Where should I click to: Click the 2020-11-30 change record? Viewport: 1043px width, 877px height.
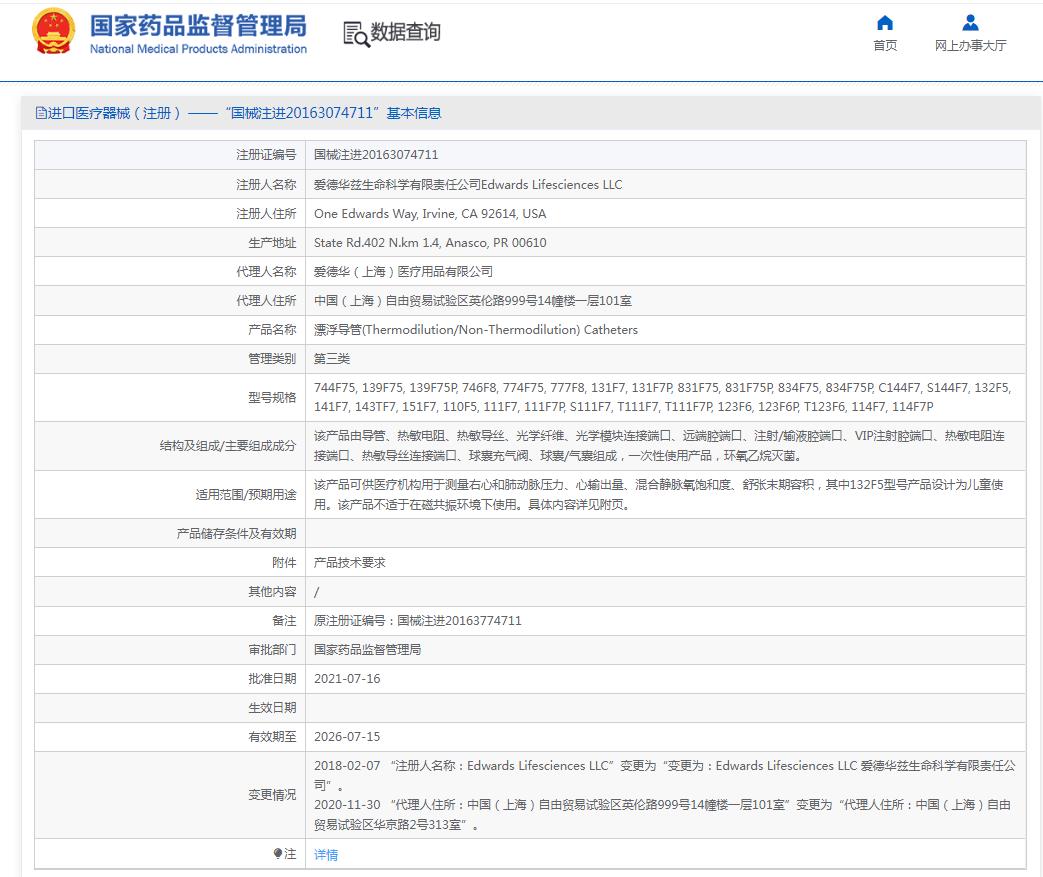(x=663, y=814)
